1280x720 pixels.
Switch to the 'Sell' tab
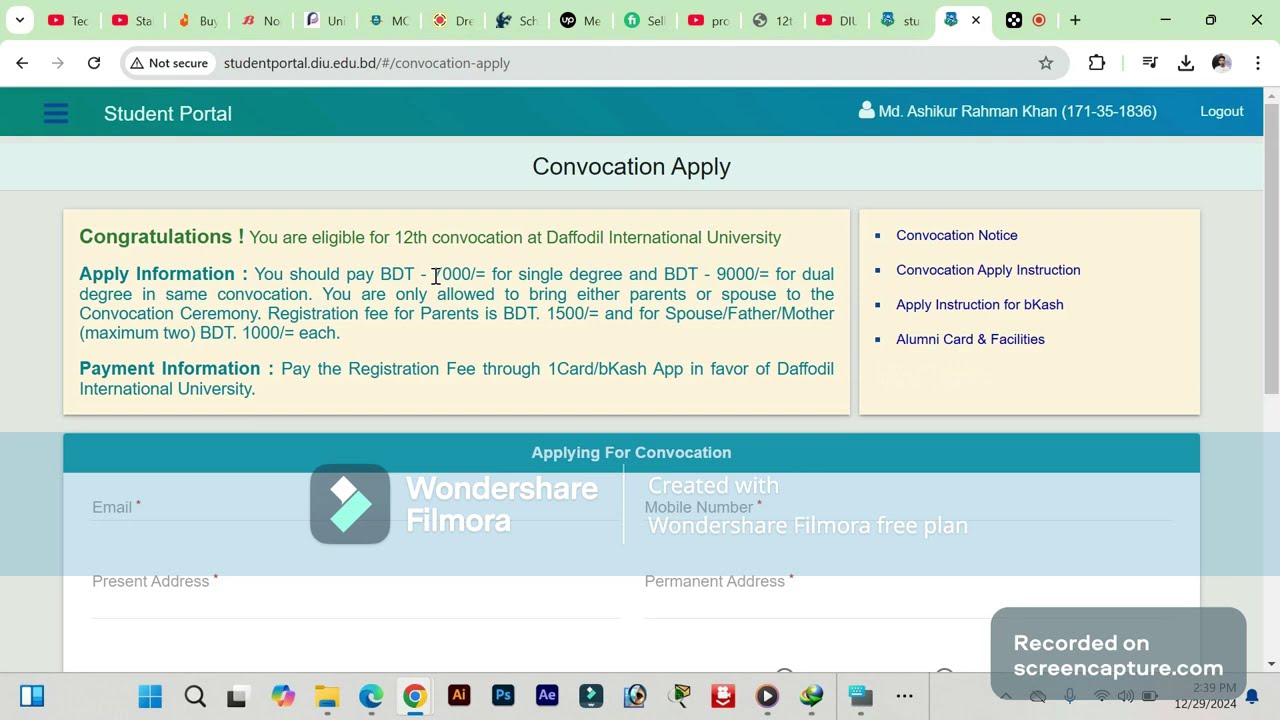[645, 20]
